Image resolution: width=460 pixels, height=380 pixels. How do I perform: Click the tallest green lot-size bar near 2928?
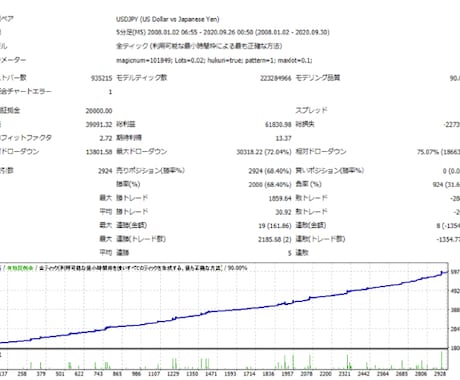pos(442,360)
